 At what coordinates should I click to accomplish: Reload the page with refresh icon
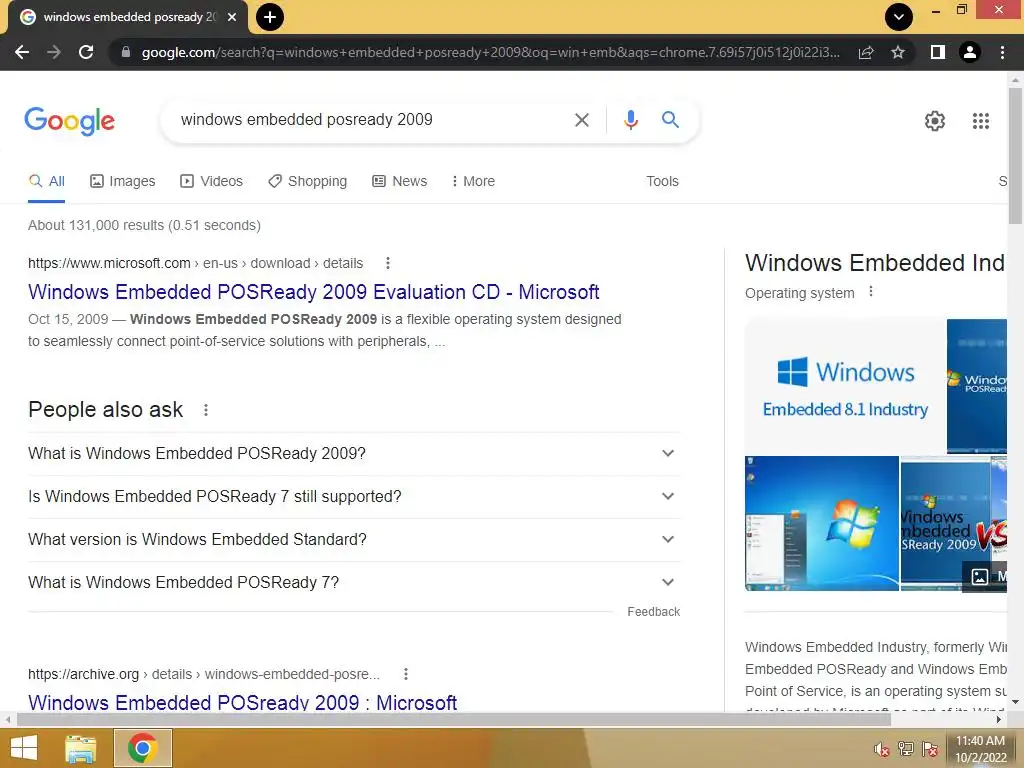click(86, 52)
